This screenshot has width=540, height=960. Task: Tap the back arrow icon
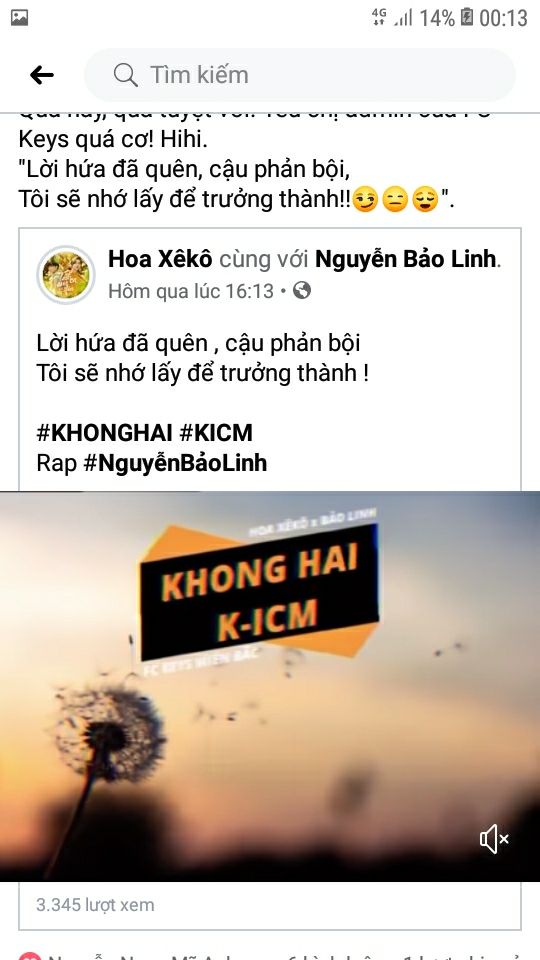pos(42,75)
